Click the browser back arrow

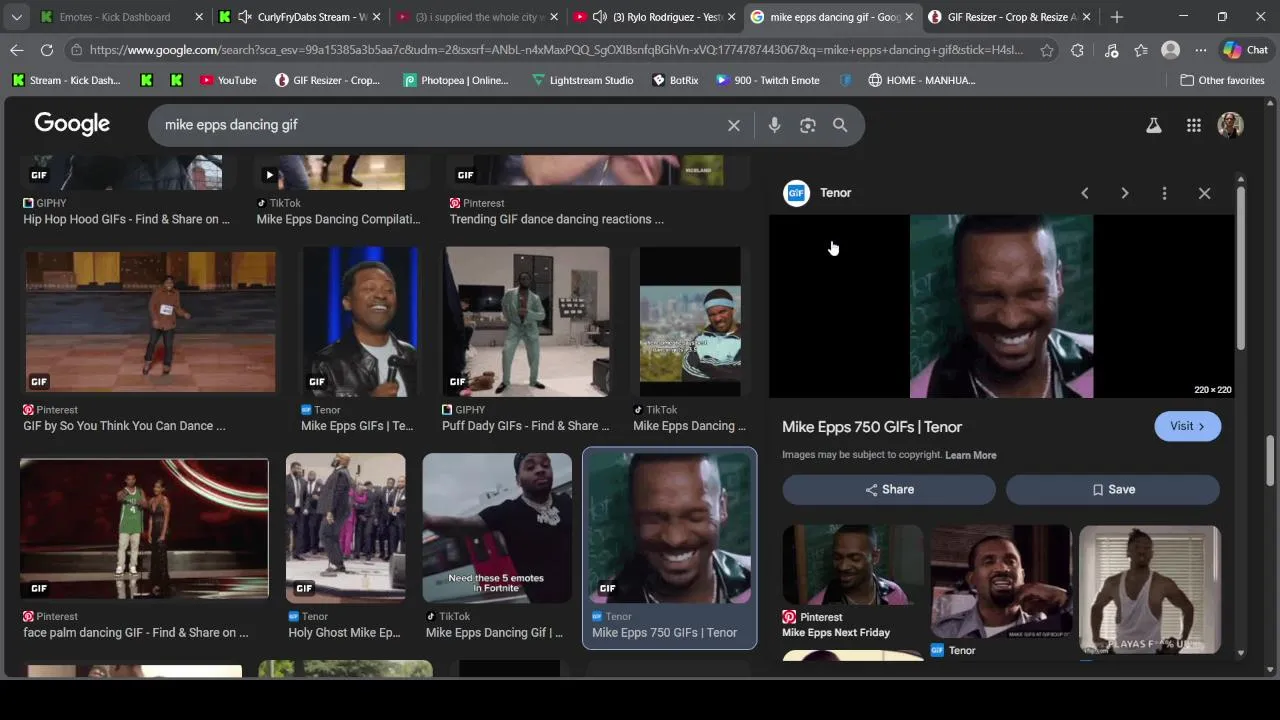coord(17,50)
